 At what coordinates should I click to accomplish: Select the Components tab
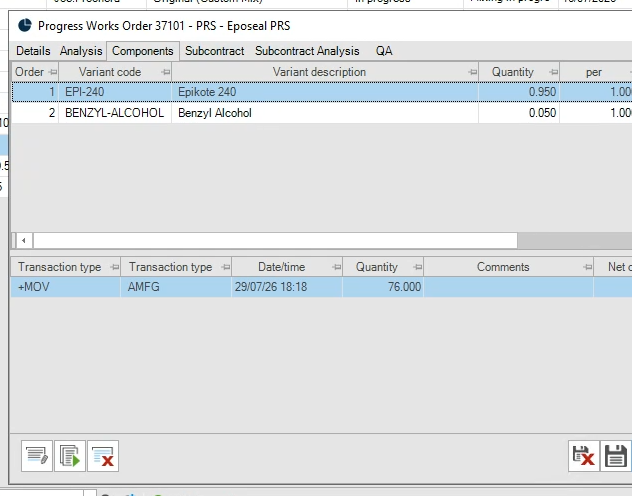[x=143, y=51]
